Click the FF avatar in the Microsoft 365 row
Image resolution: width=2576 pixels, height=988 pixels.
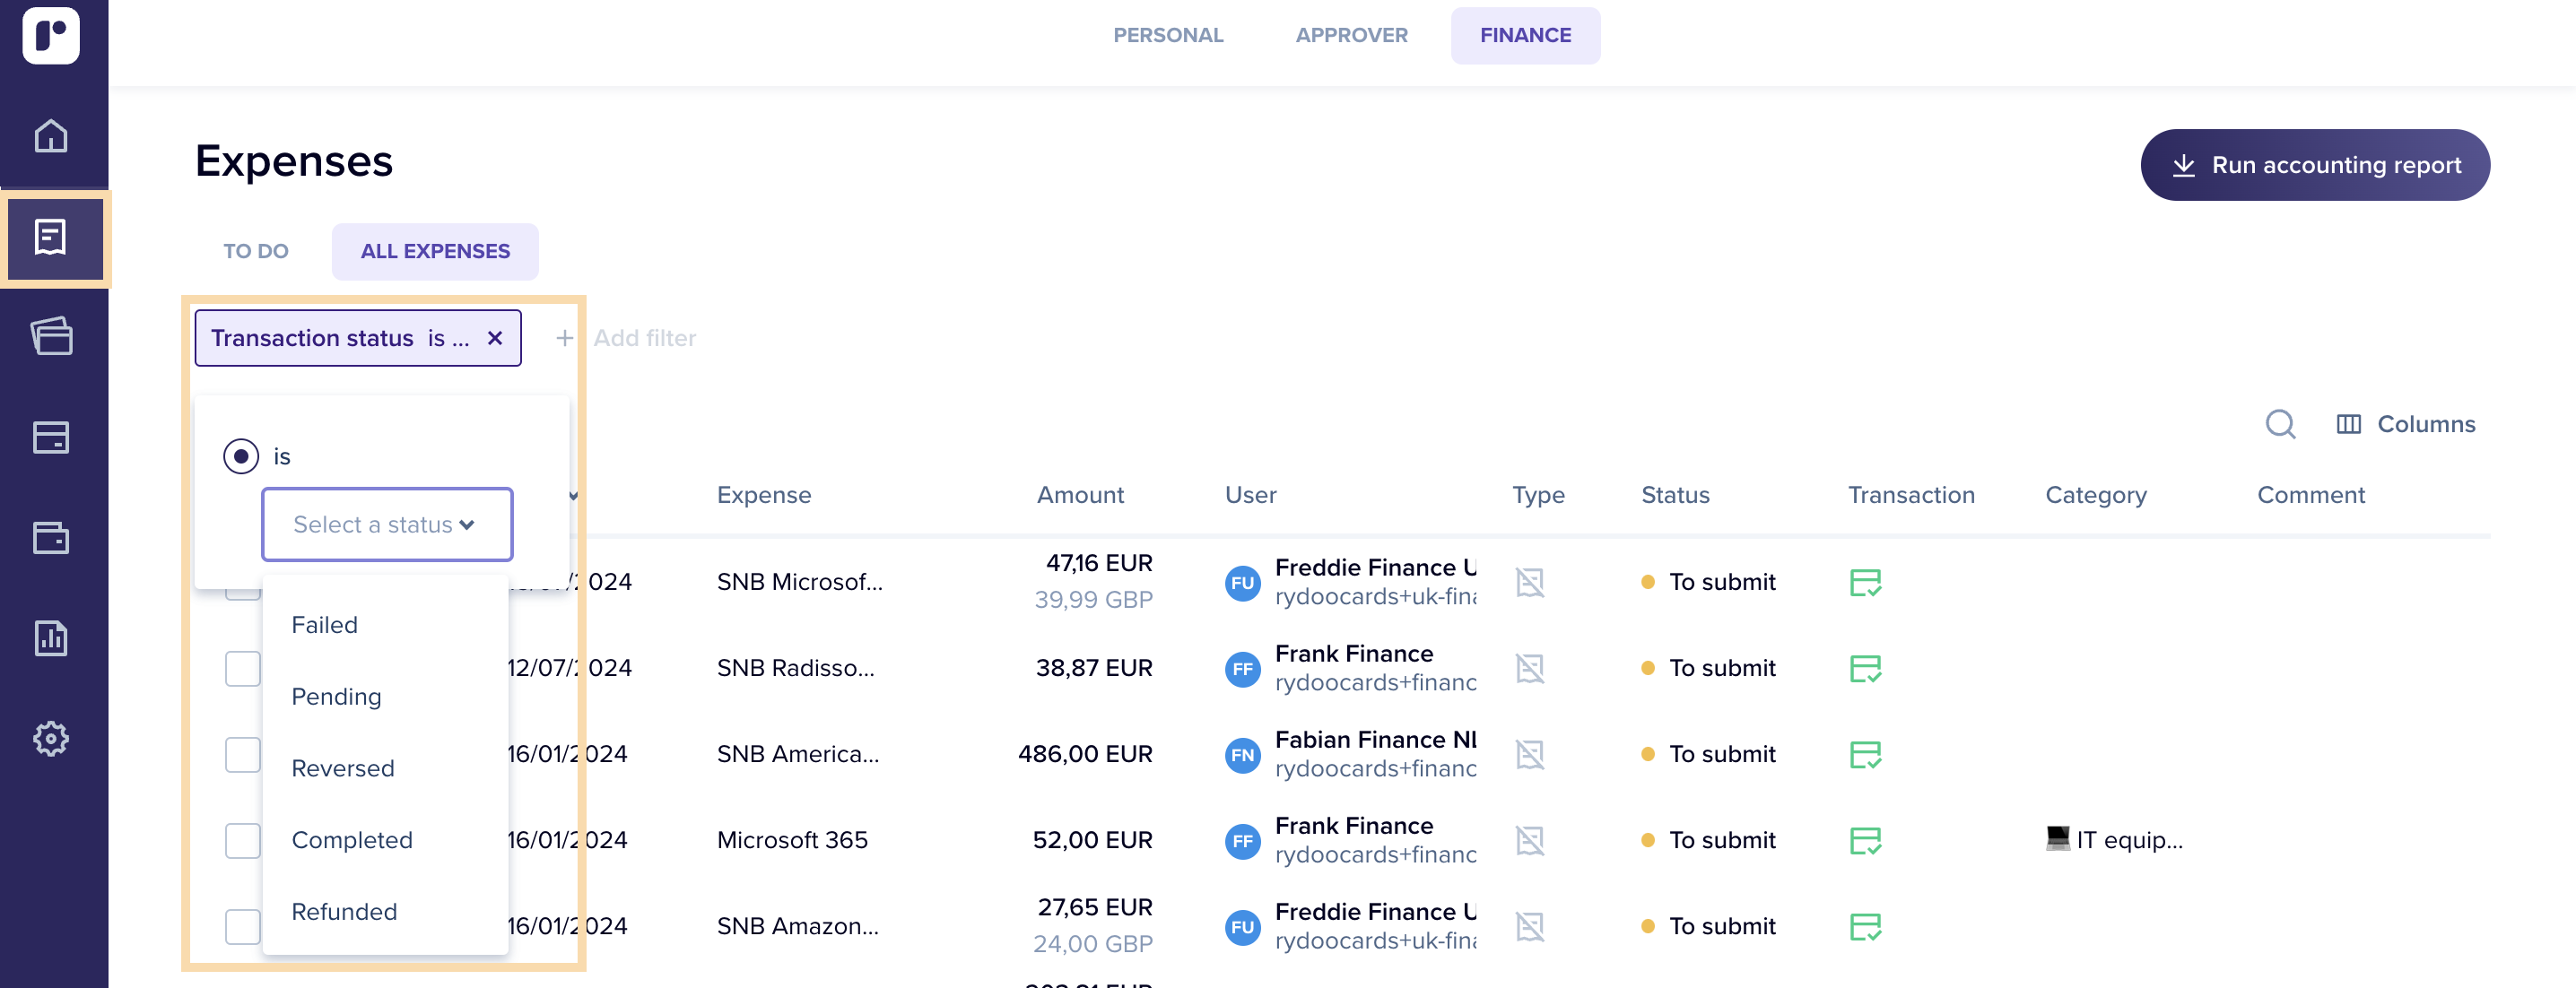click(x=1243, y=841)
